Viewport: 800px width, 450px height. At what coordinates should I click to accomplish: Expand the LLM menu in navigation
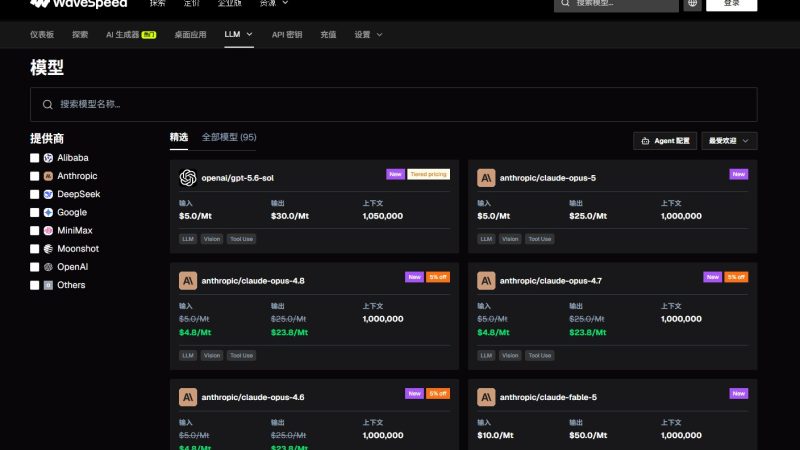[x=239, y=34]
